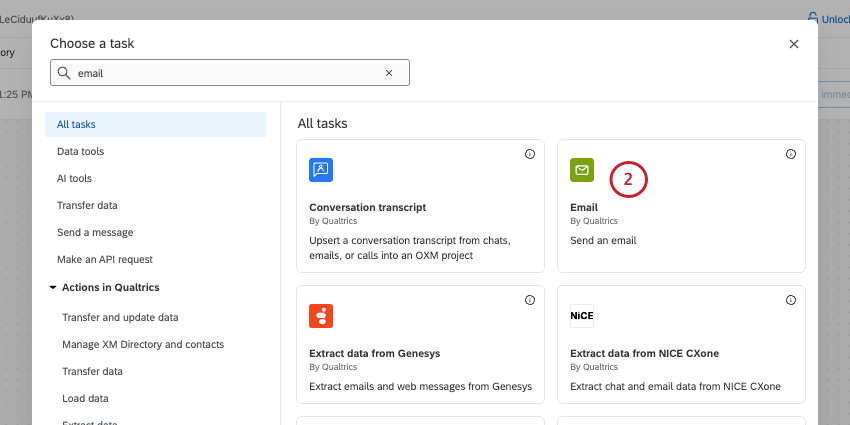Click Extract chat and email data description
Viewport: 850px width, 425px height.
tap(675, 387)
